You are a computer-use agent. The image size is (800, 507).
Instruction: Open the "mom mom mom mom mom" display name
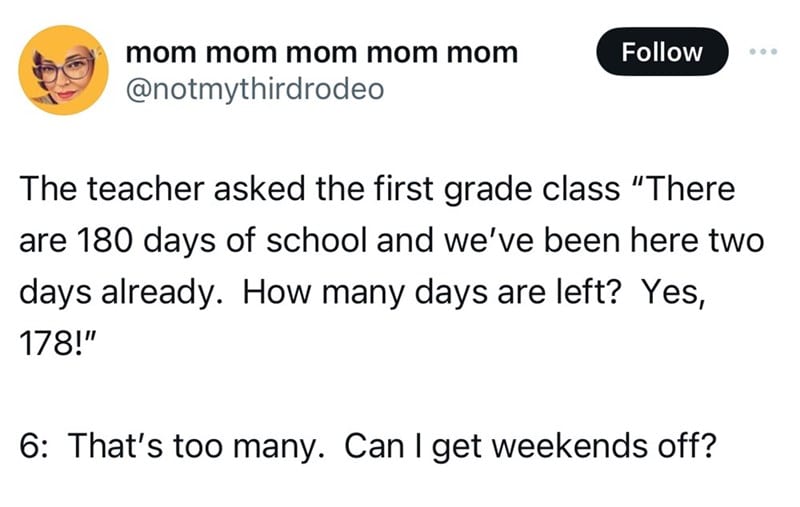tap(321, 53)
